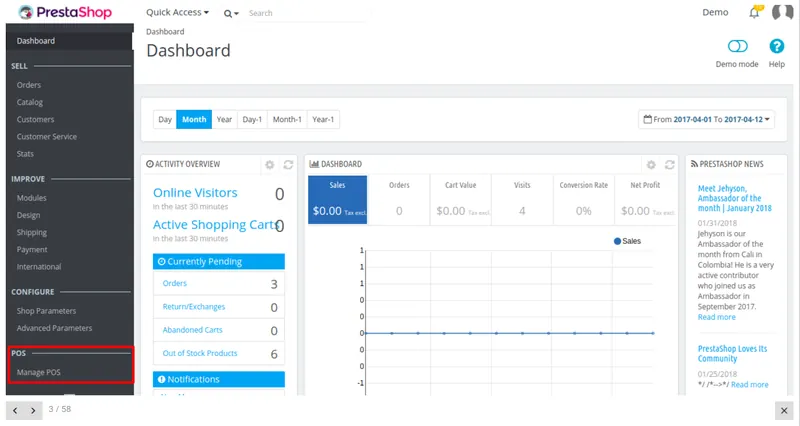The width and height of the screenshot is (800, 426).
Task: Open Return/Exchanges link
Action: tap(193, 307)
